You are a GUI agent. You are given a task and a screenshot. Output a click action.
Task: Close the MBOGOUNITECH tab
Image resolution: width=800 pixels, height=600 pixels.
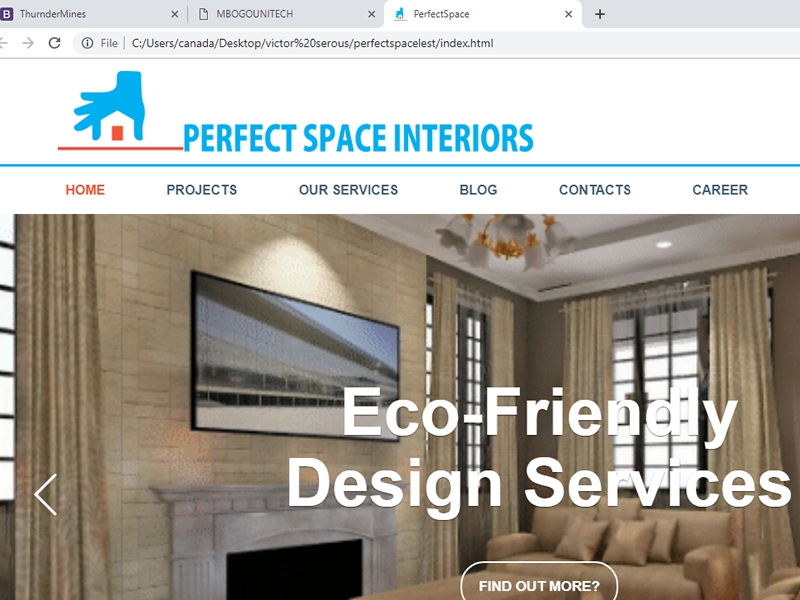[x=372, y=14]
